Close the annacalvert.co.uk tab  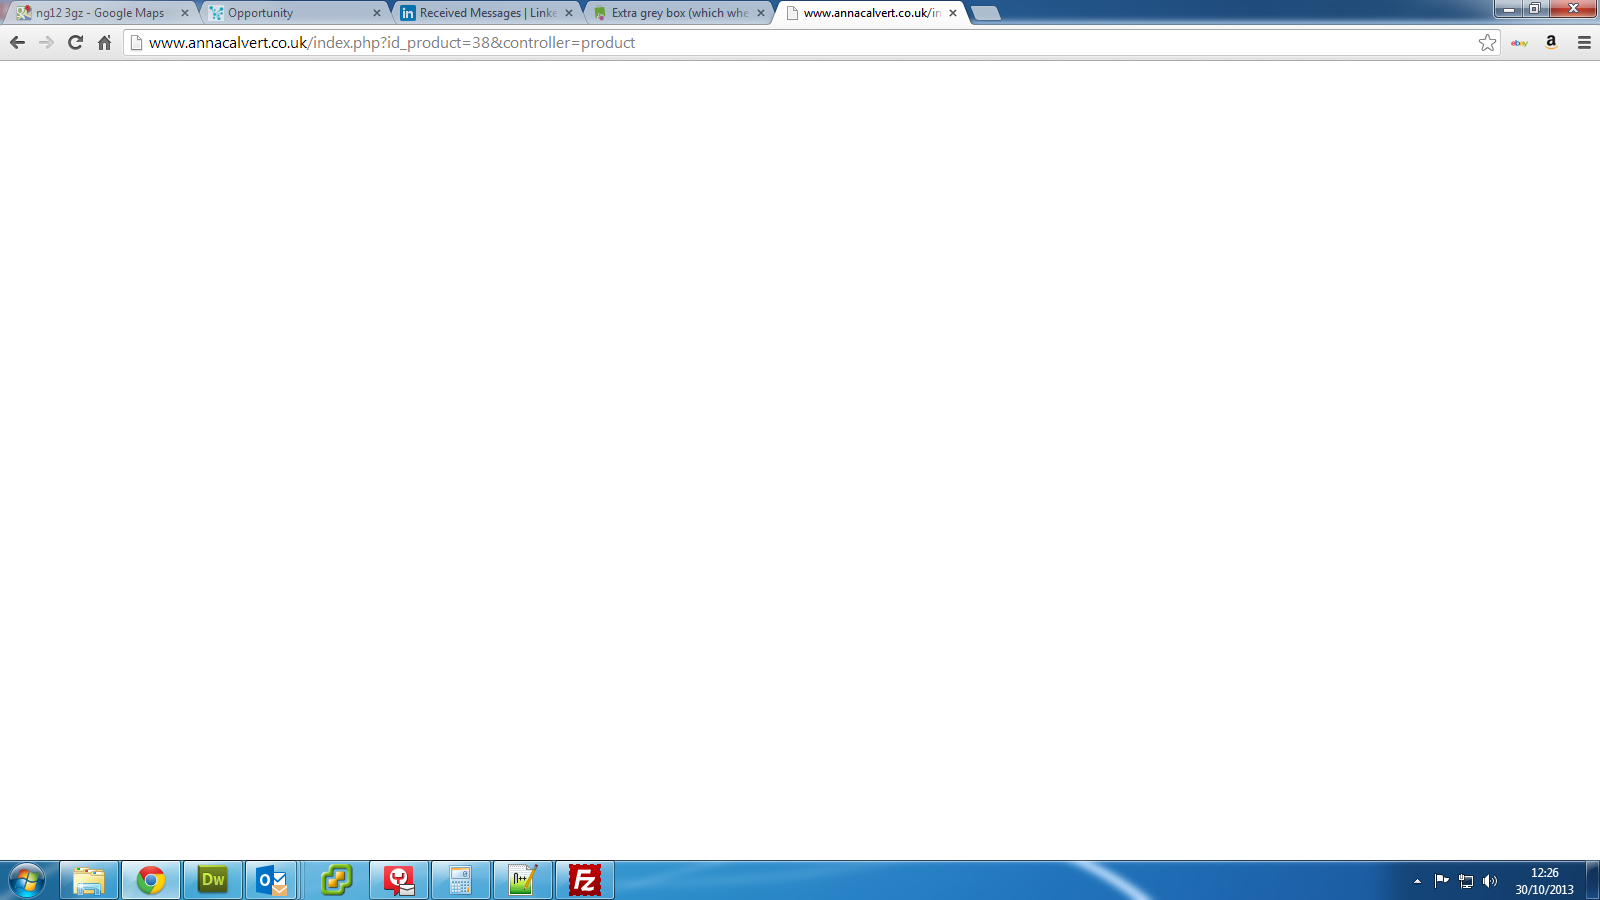[x=953, y=13]
